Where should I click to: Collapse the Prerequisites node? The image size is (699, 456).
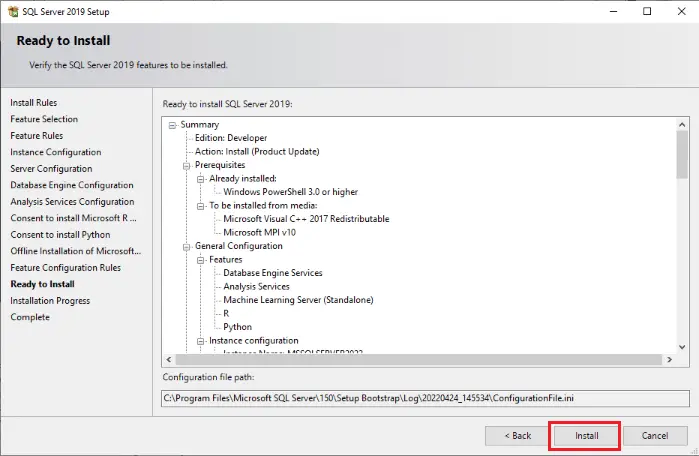coord(186,166)
